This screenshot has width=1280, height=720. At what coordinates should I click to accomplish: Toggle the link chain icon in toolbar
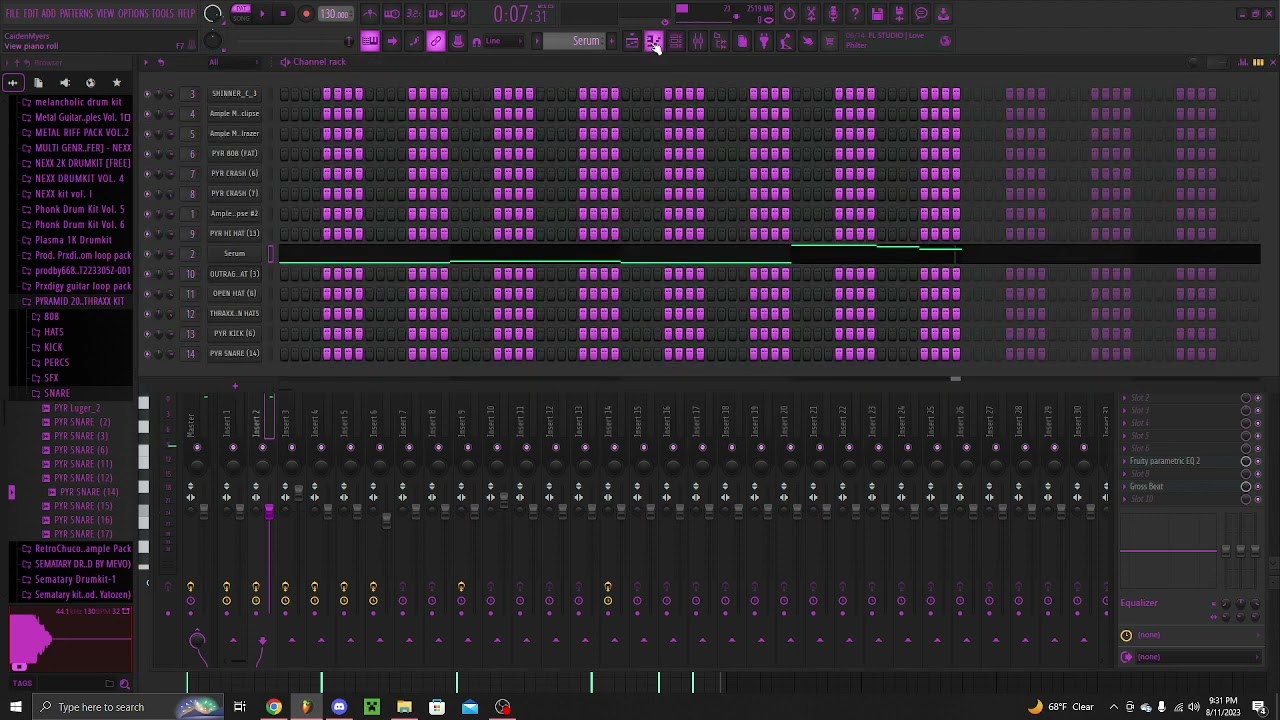tap(436, 41)
